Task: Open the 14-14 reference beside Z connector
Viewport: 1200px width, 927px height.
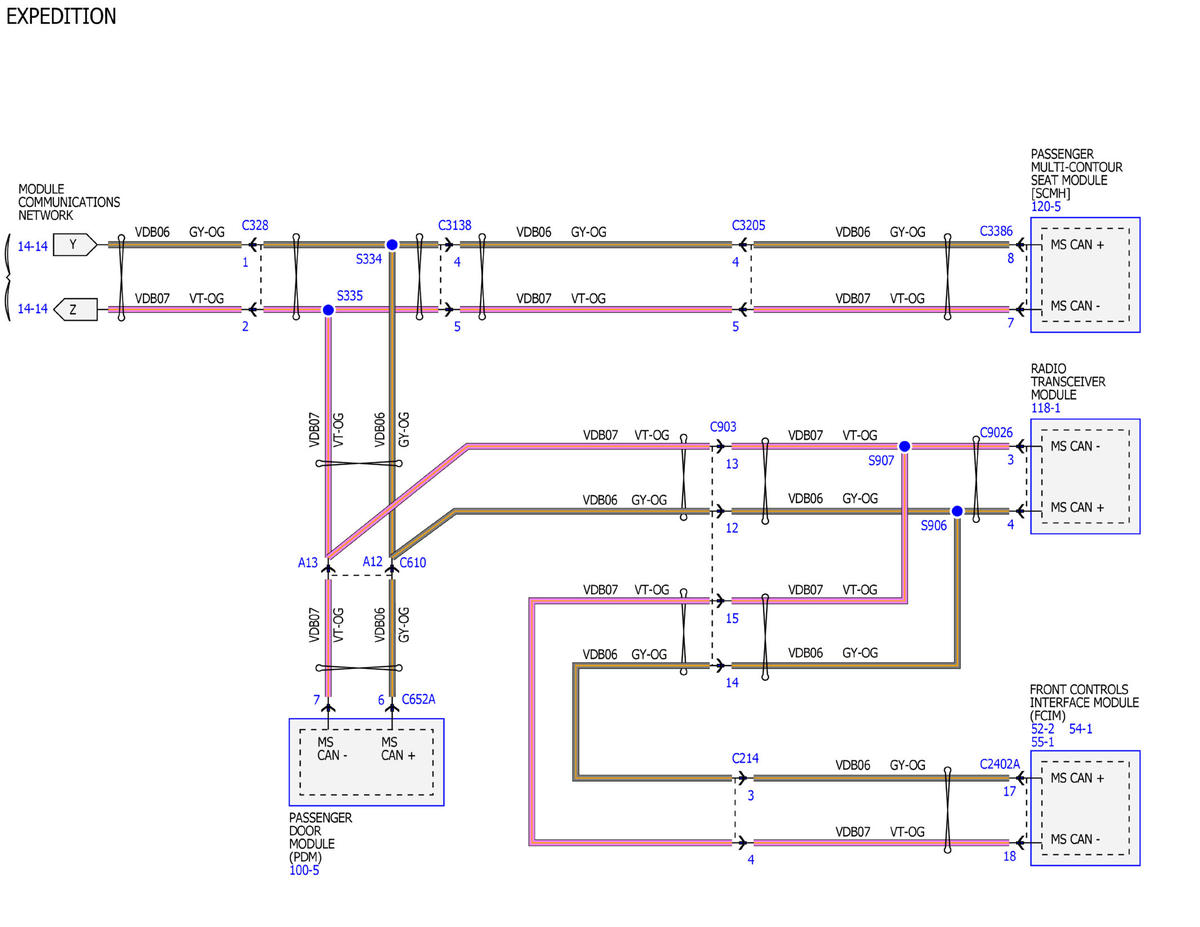Action: (32, 310)
